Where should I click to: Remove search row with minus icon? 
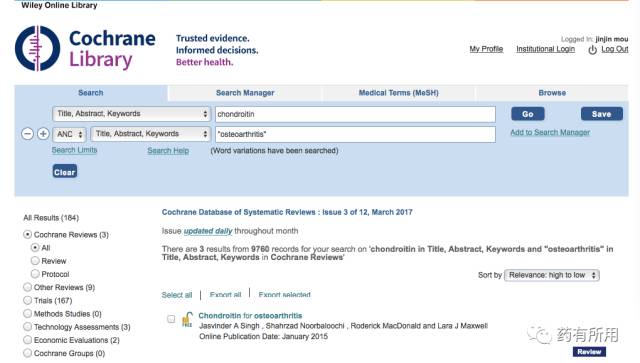point(27,134)
